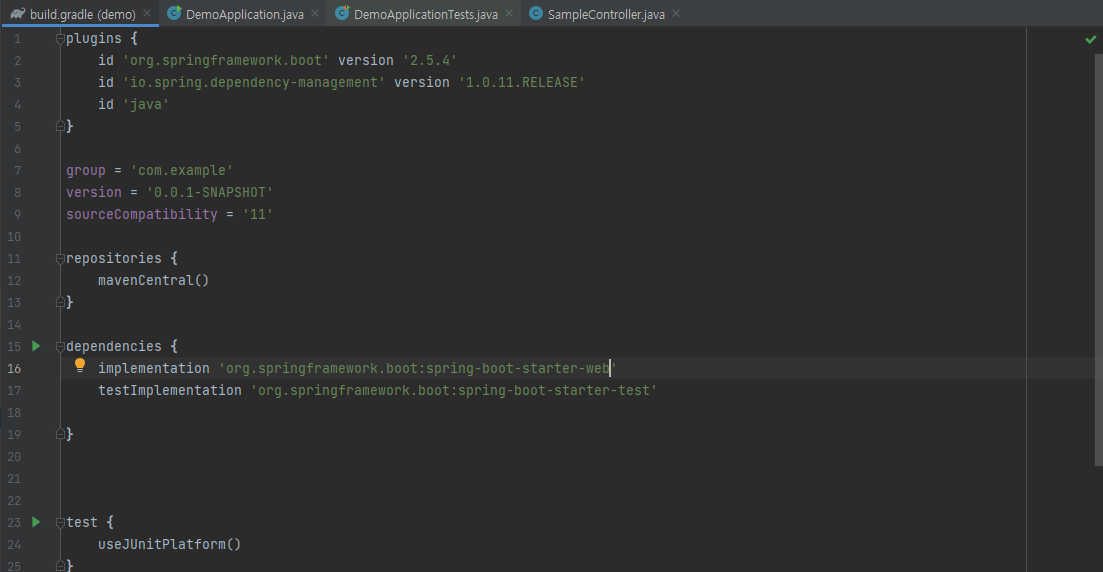
Task: Click the 'io.spring.dependency-management' string
Action: tap(254, 82)
